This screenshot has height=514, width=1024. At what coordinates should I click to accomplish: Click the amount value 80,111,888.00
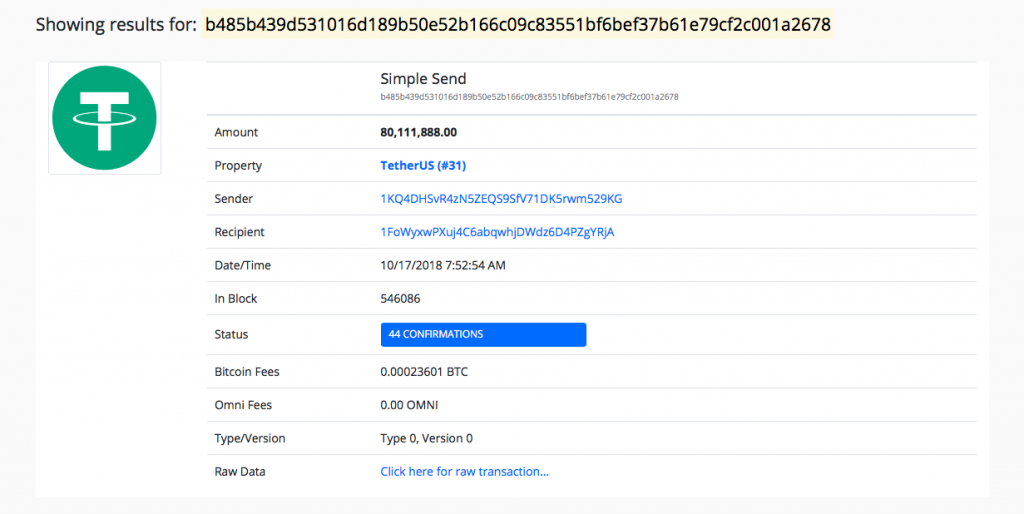point(419,132)
